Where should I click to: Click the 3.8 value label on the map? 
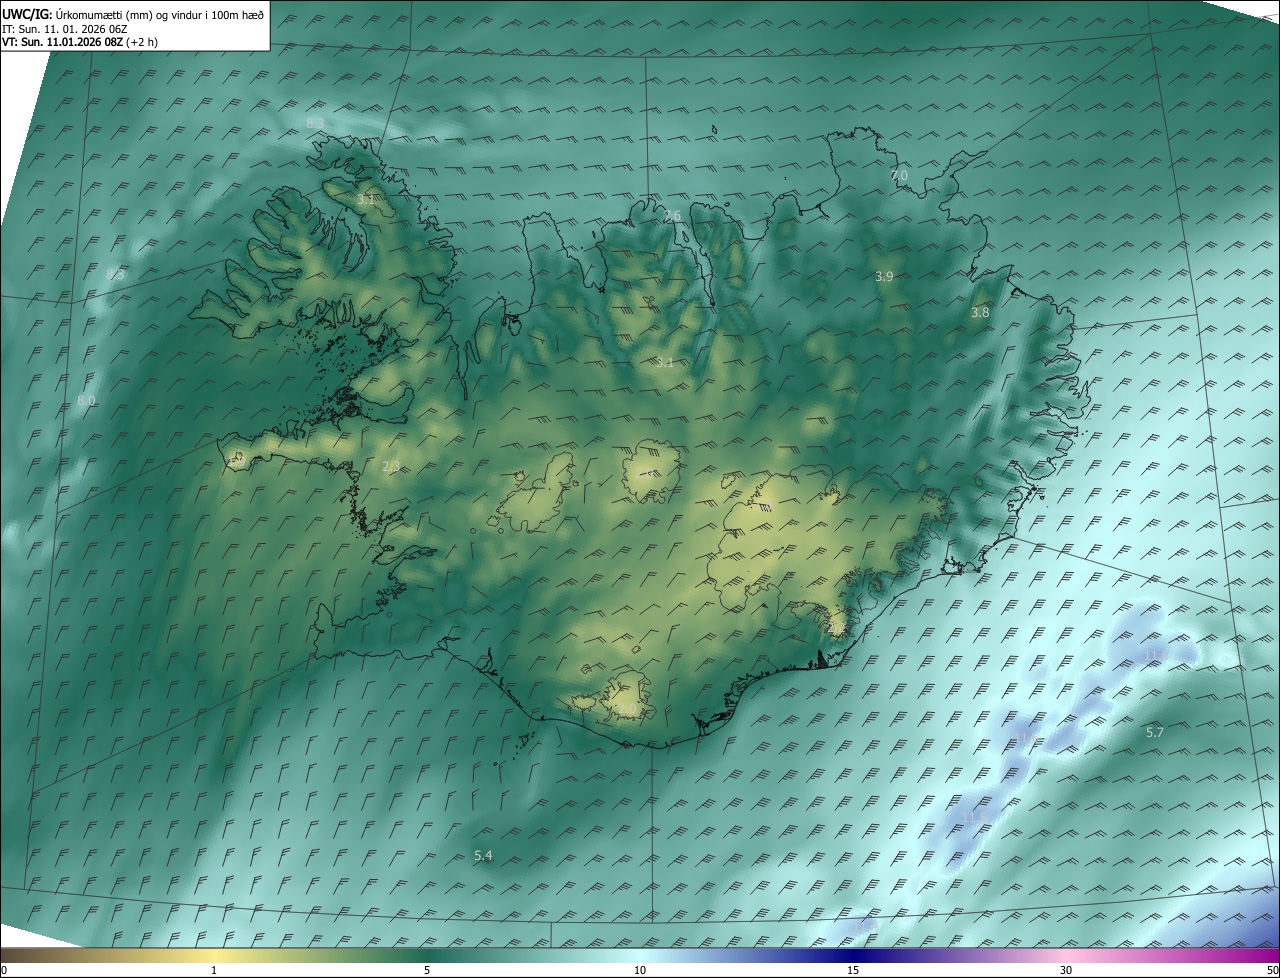coord(980,313)
